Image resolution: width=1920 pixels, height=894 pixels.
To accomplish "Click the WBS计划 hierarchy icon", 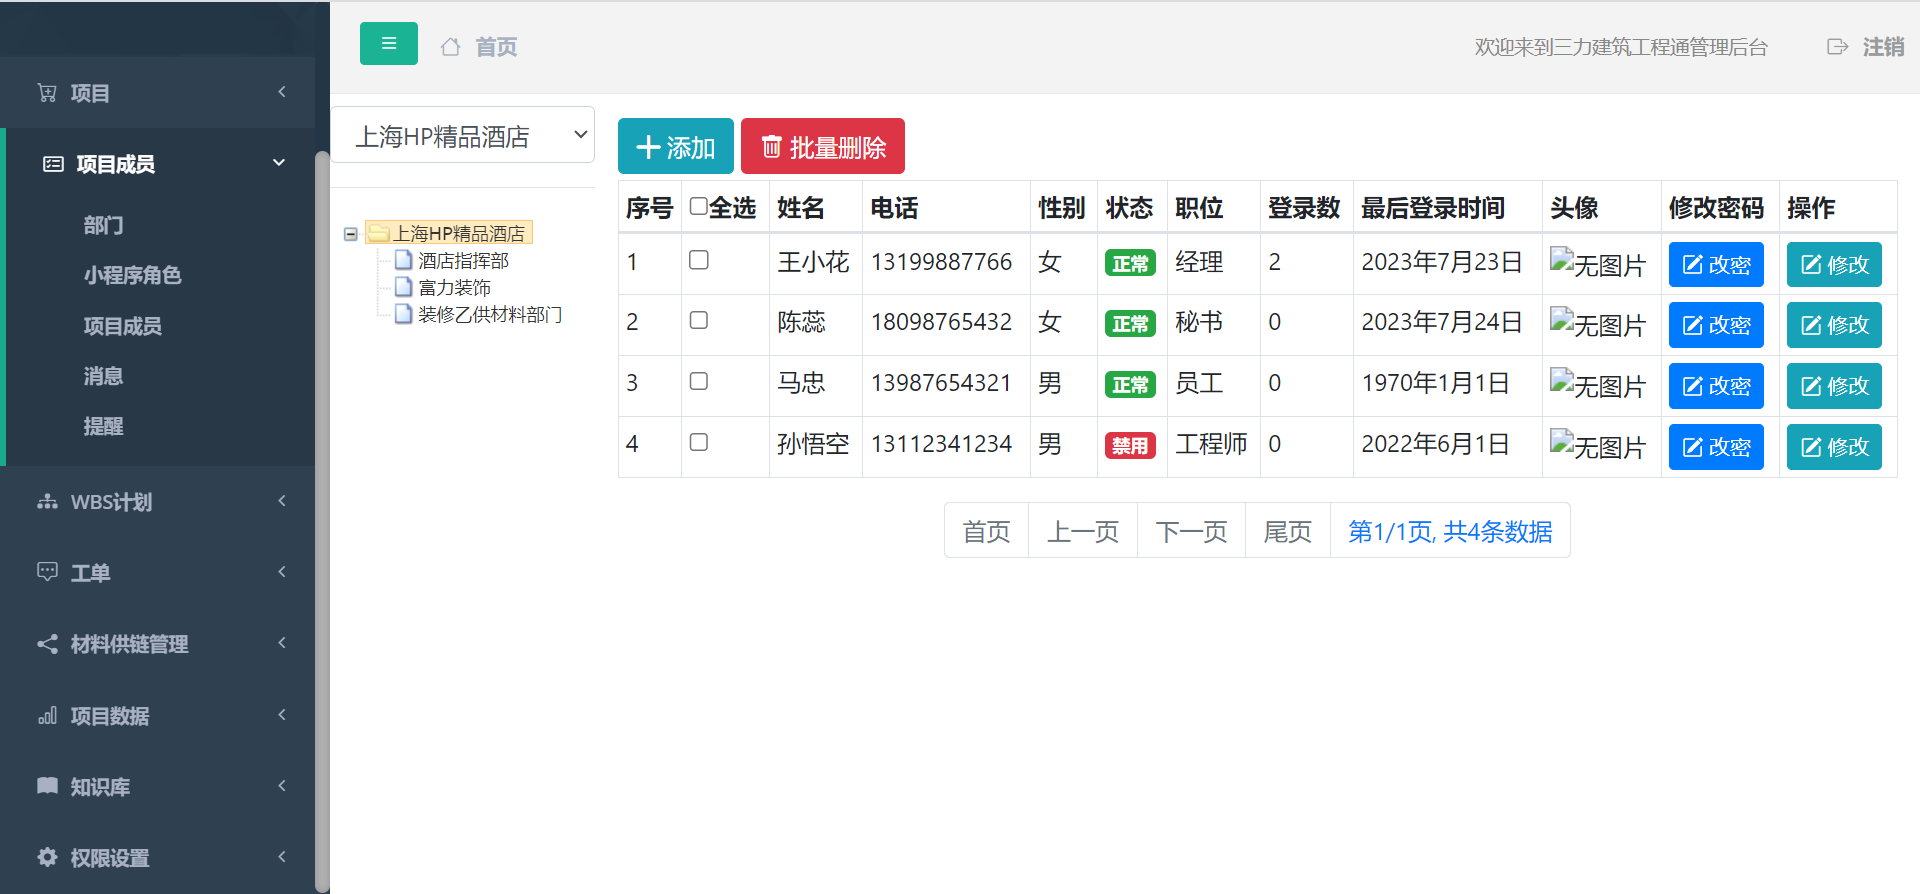I will tap(47, 502).
